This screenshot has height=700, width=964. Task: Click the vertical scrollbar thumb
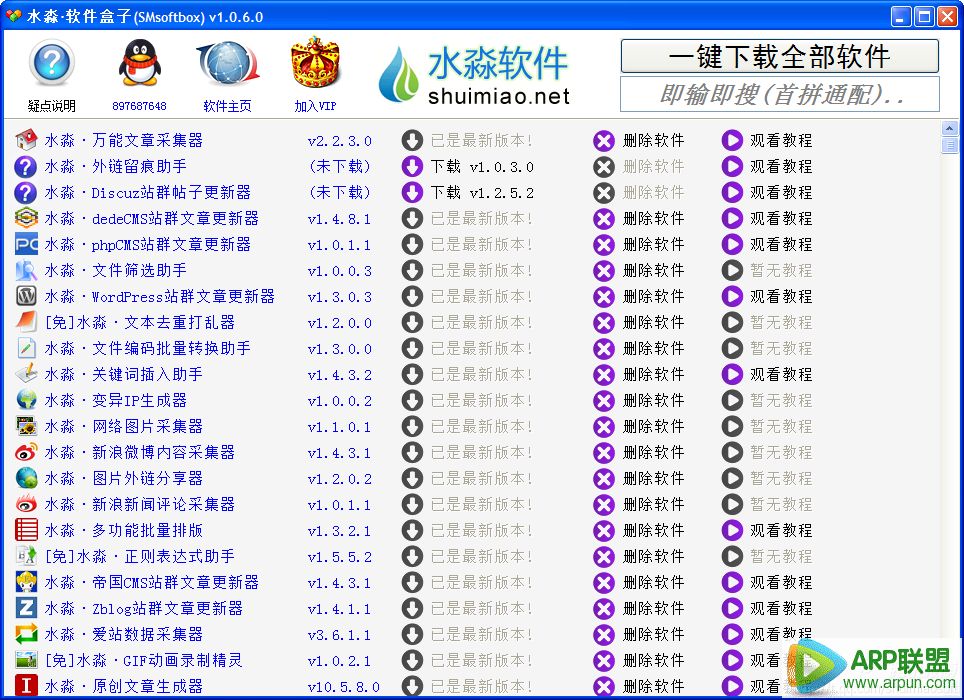pyautogui.click(x=949, y=145)
